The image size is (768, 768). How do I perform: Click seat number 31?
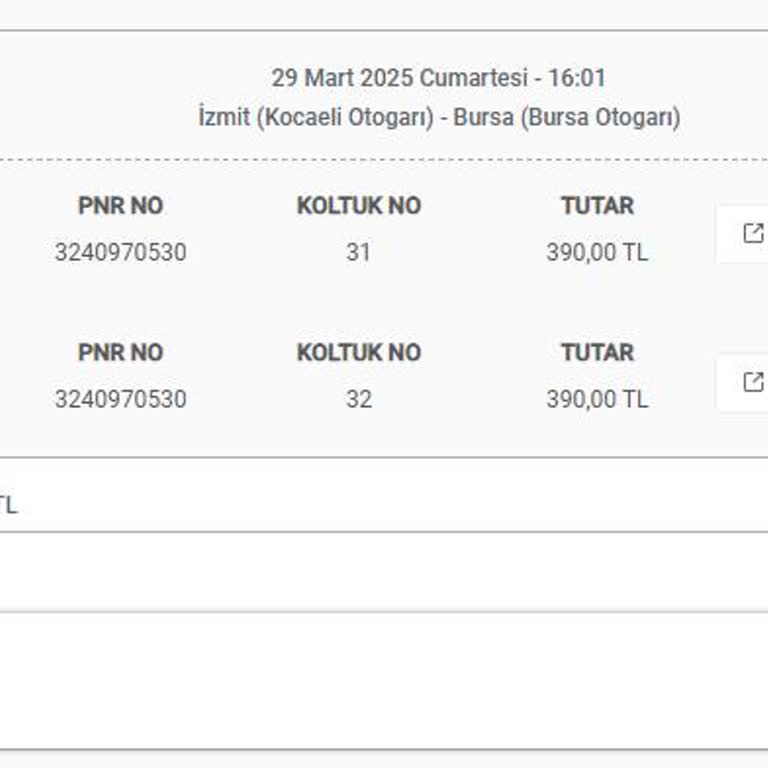coord(358,252)
